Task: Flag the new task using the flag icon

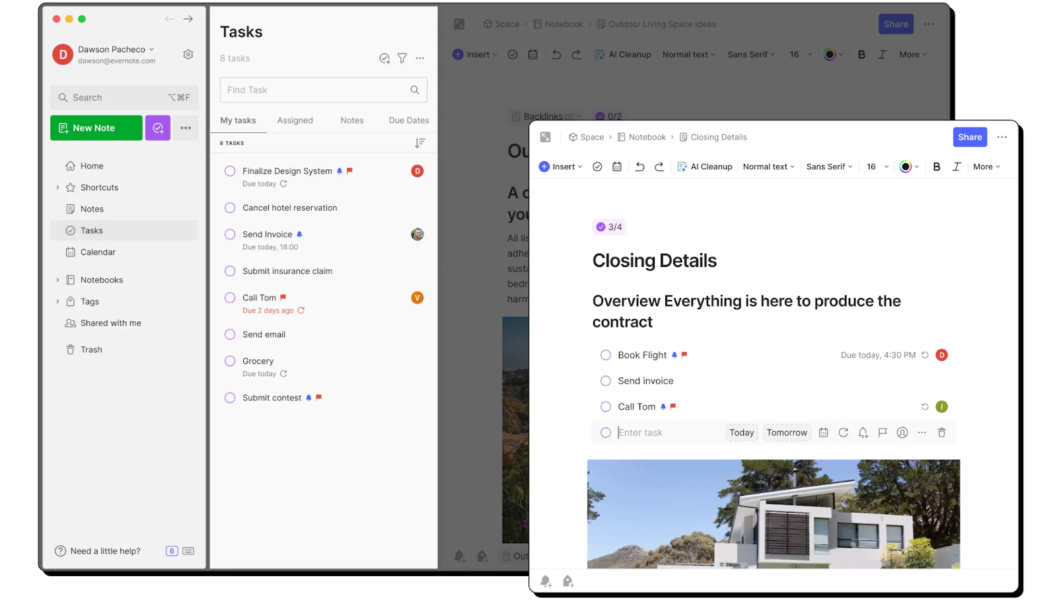Action: (x=882, y=432)
